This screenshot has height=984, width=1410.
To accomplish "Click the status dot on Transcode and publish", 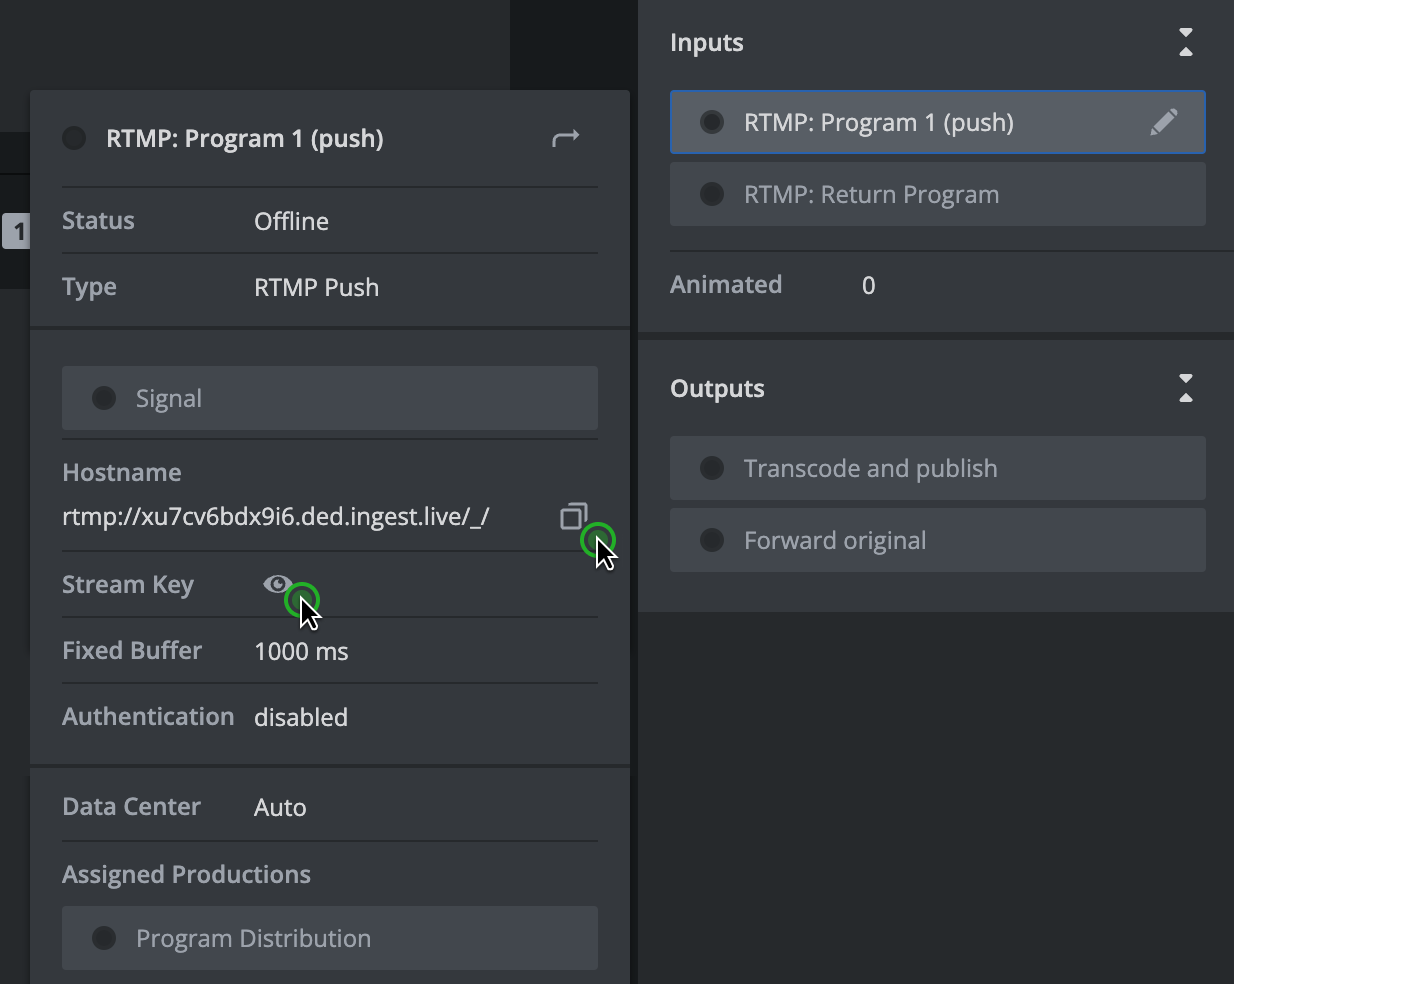I will [711, 467].
